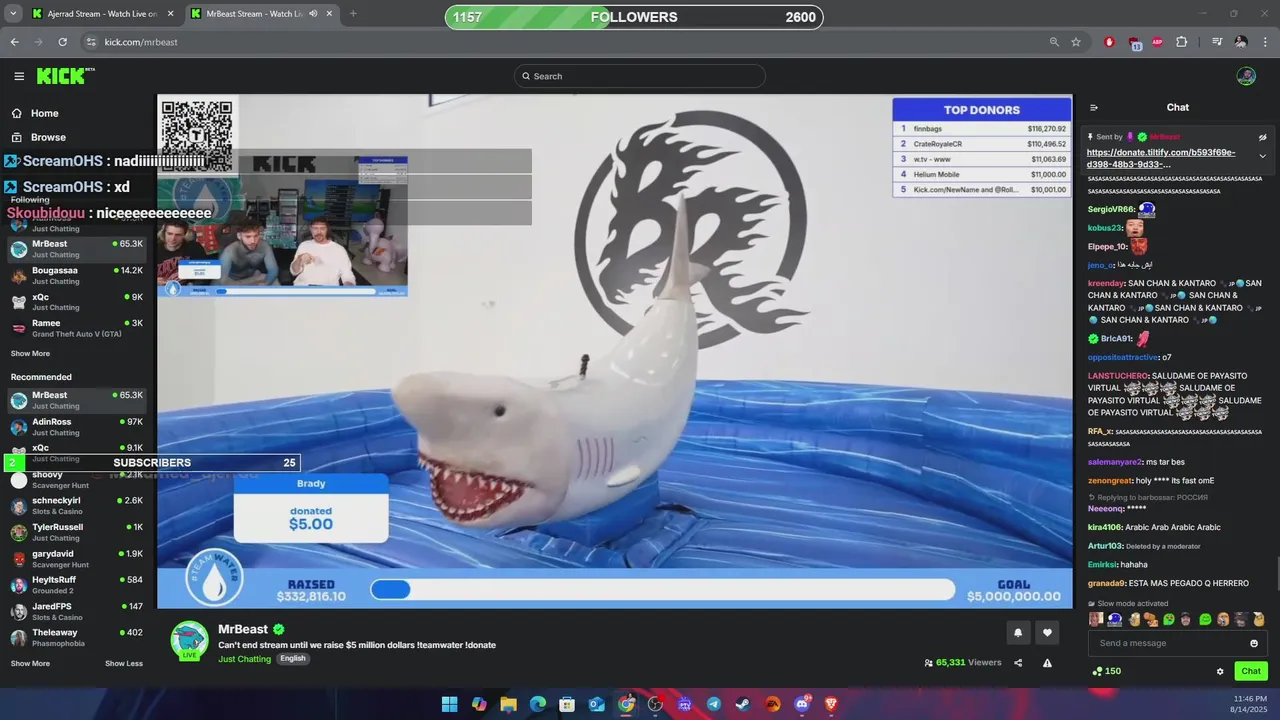Click the KICK logo
1280x720 pixels.
click(65, 76)
